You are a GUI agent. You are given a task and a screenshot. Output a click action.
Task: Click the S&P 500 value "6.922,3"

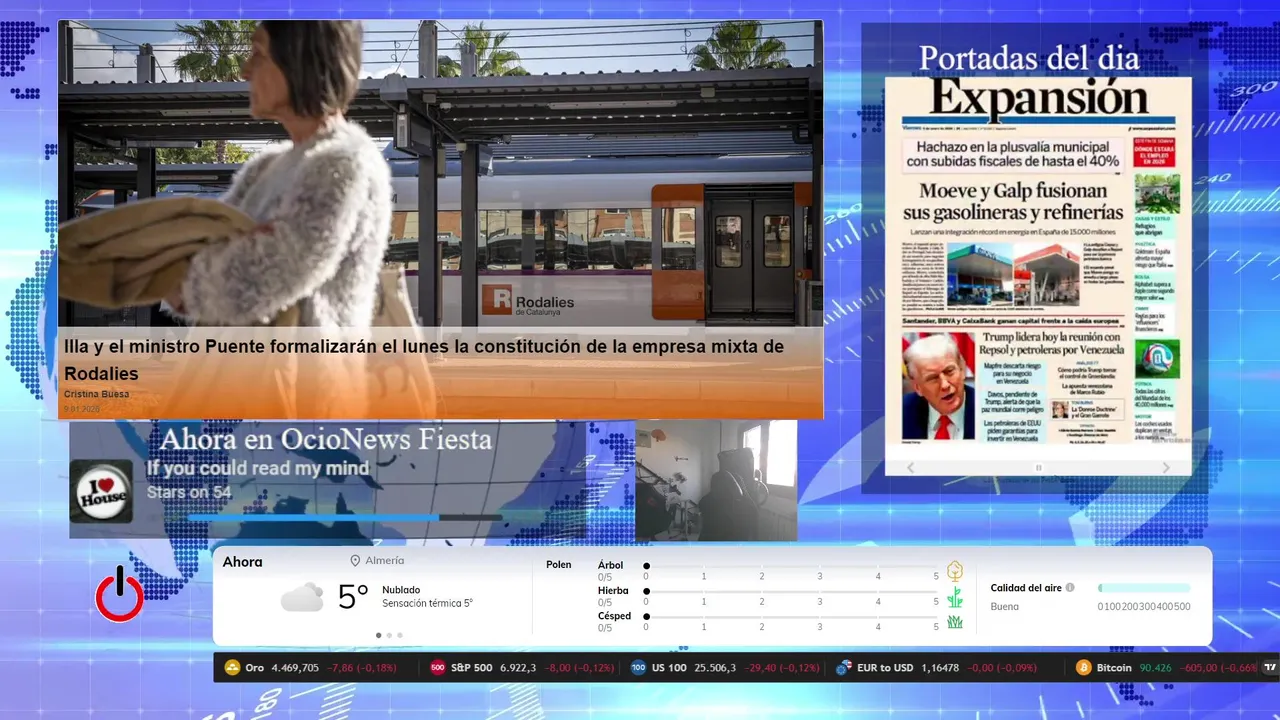pos(518,667)
